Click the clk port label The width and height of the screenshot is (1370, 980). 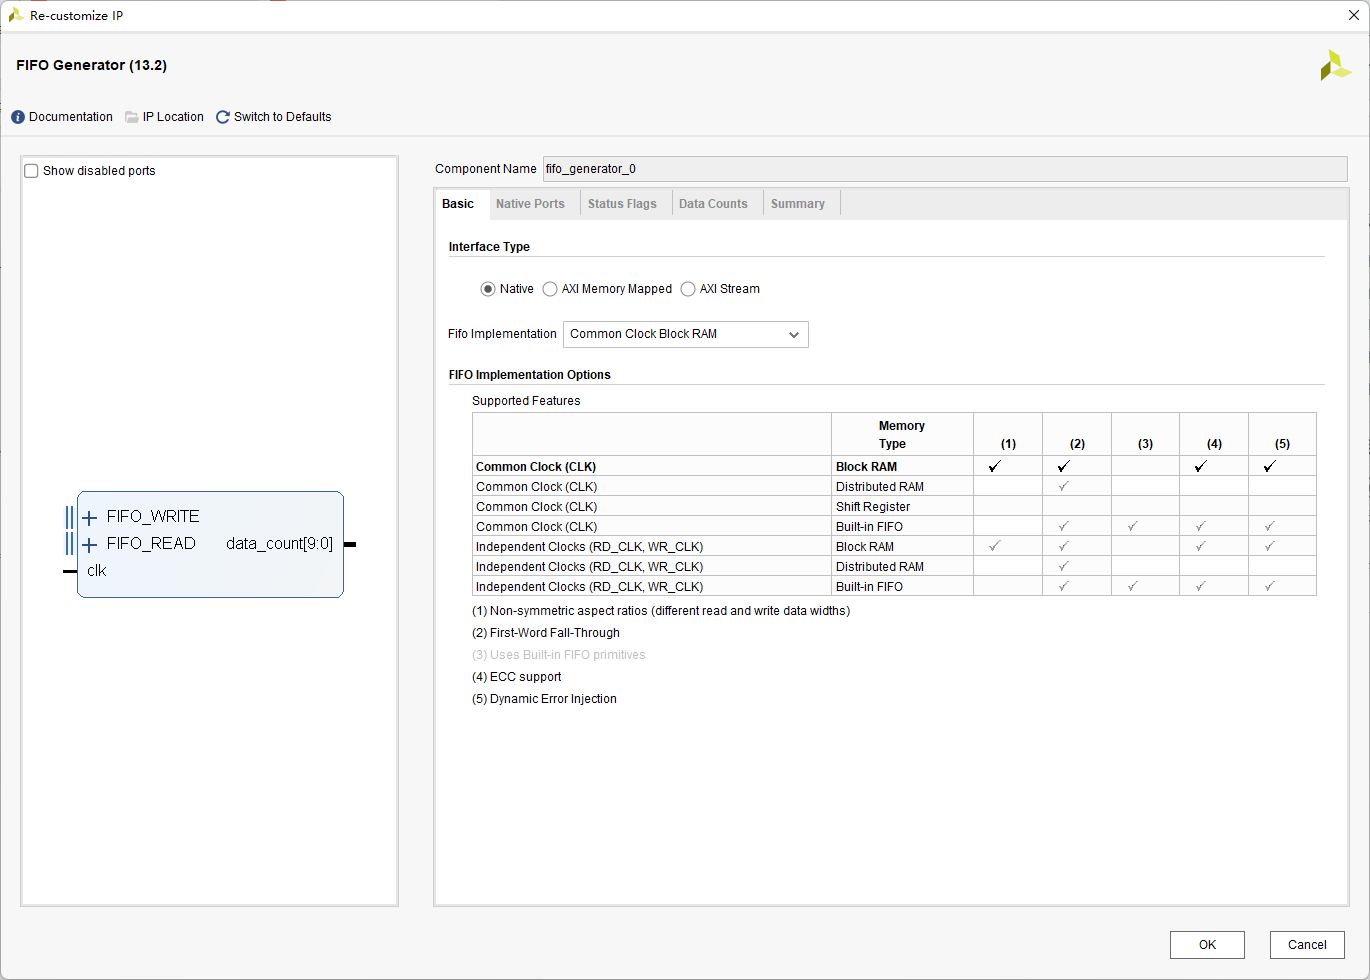coord(96,571)
